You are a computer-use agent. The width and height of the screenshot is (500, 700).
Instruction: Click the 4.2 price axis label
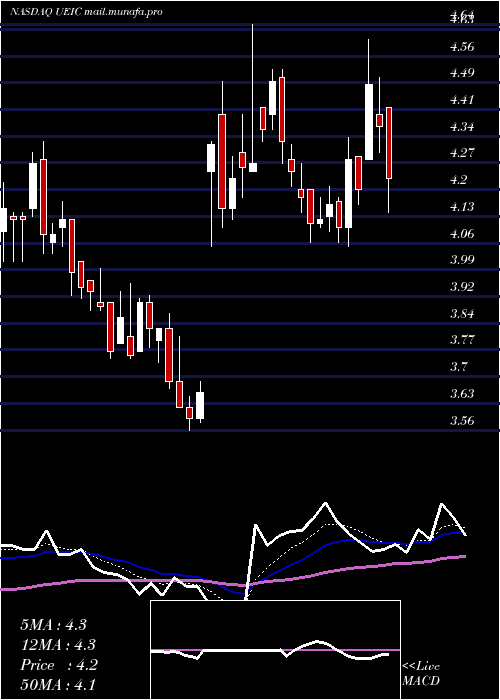460,180
